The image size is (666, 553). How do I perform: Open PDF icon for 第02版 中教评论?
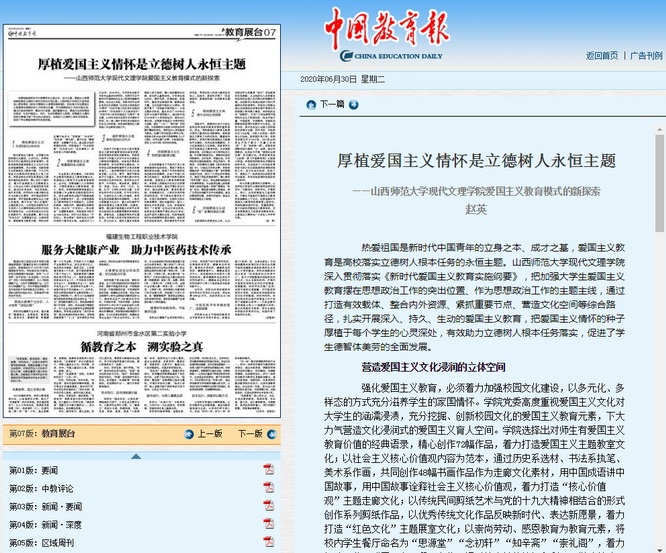[268, 488]
